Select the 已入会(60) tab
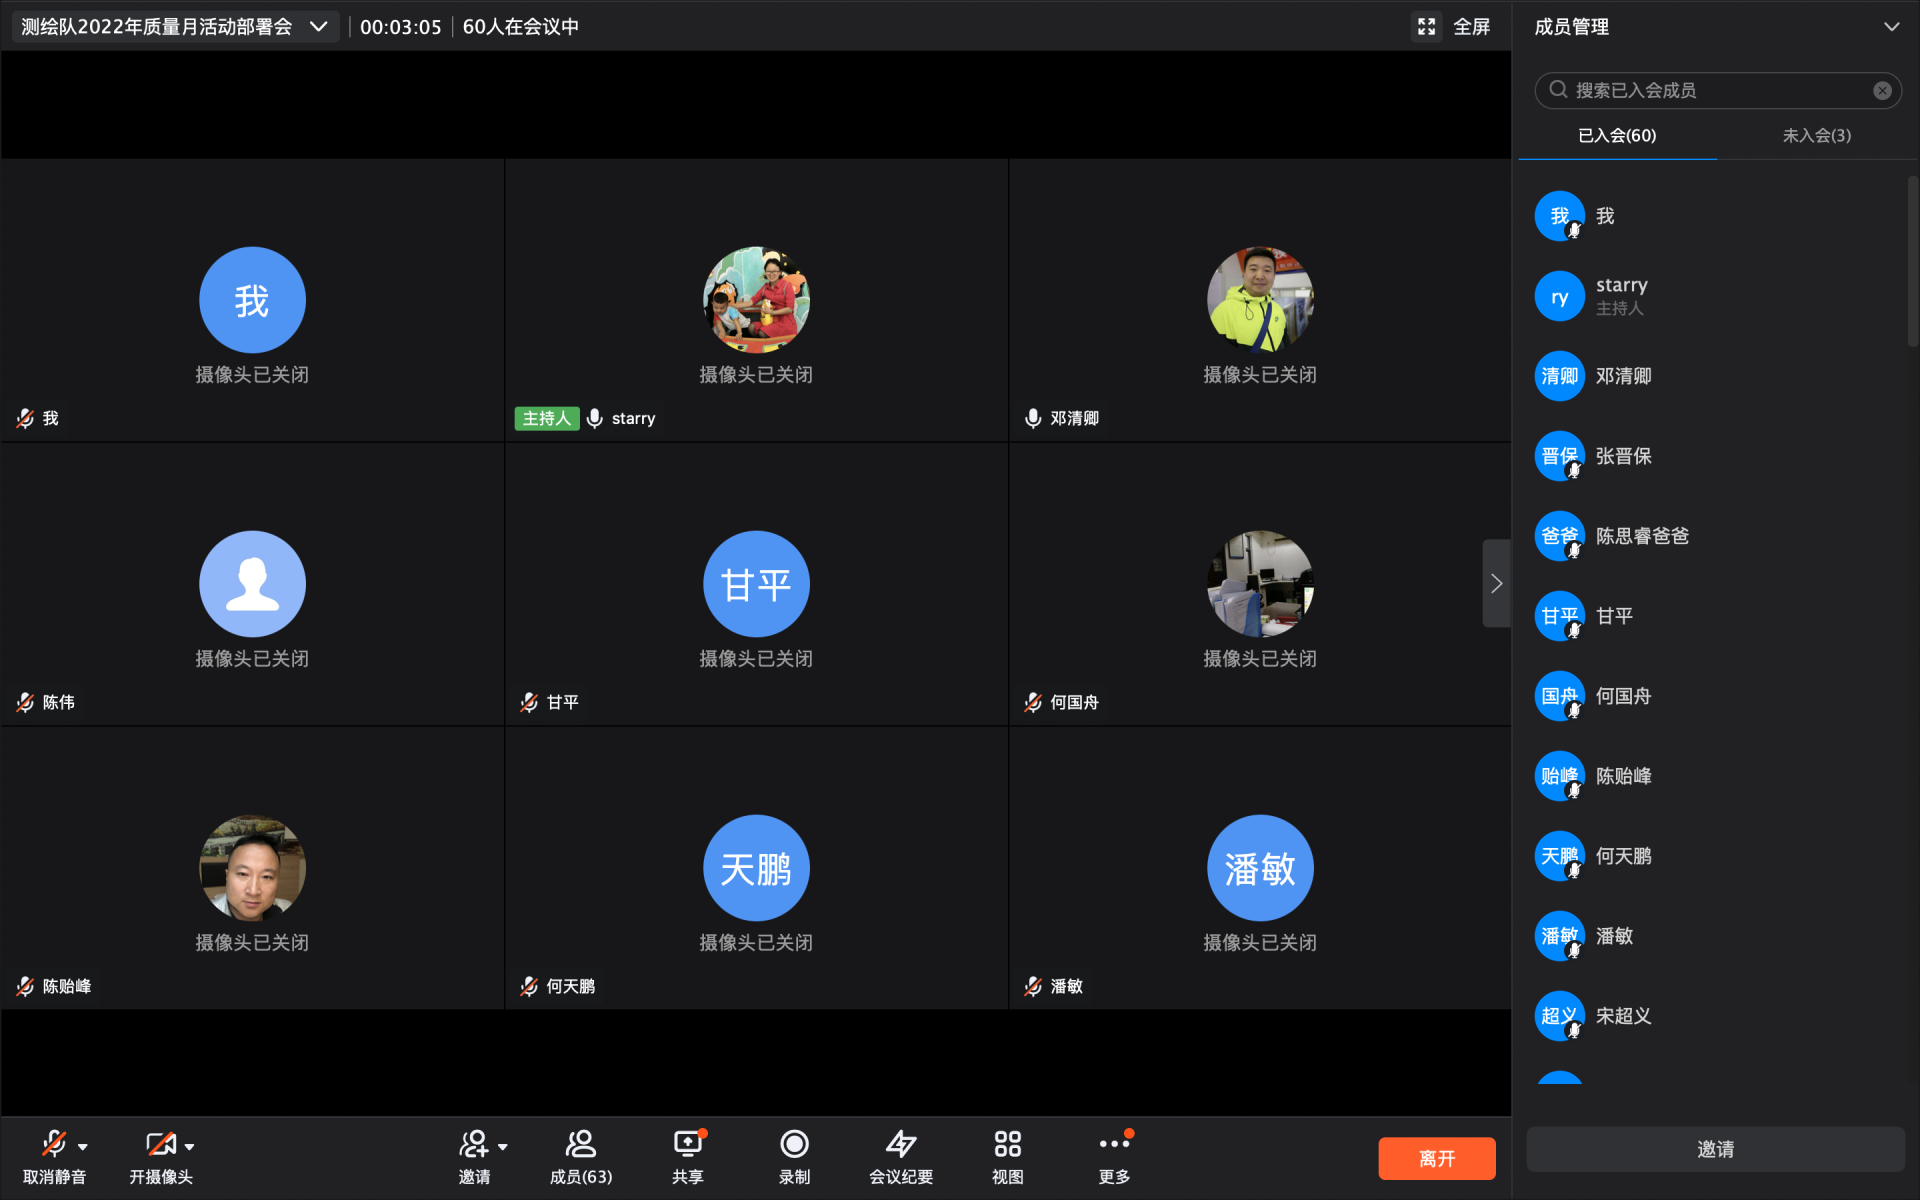This screenshot has width=1920, height=1200. (x=1617, y=136)
